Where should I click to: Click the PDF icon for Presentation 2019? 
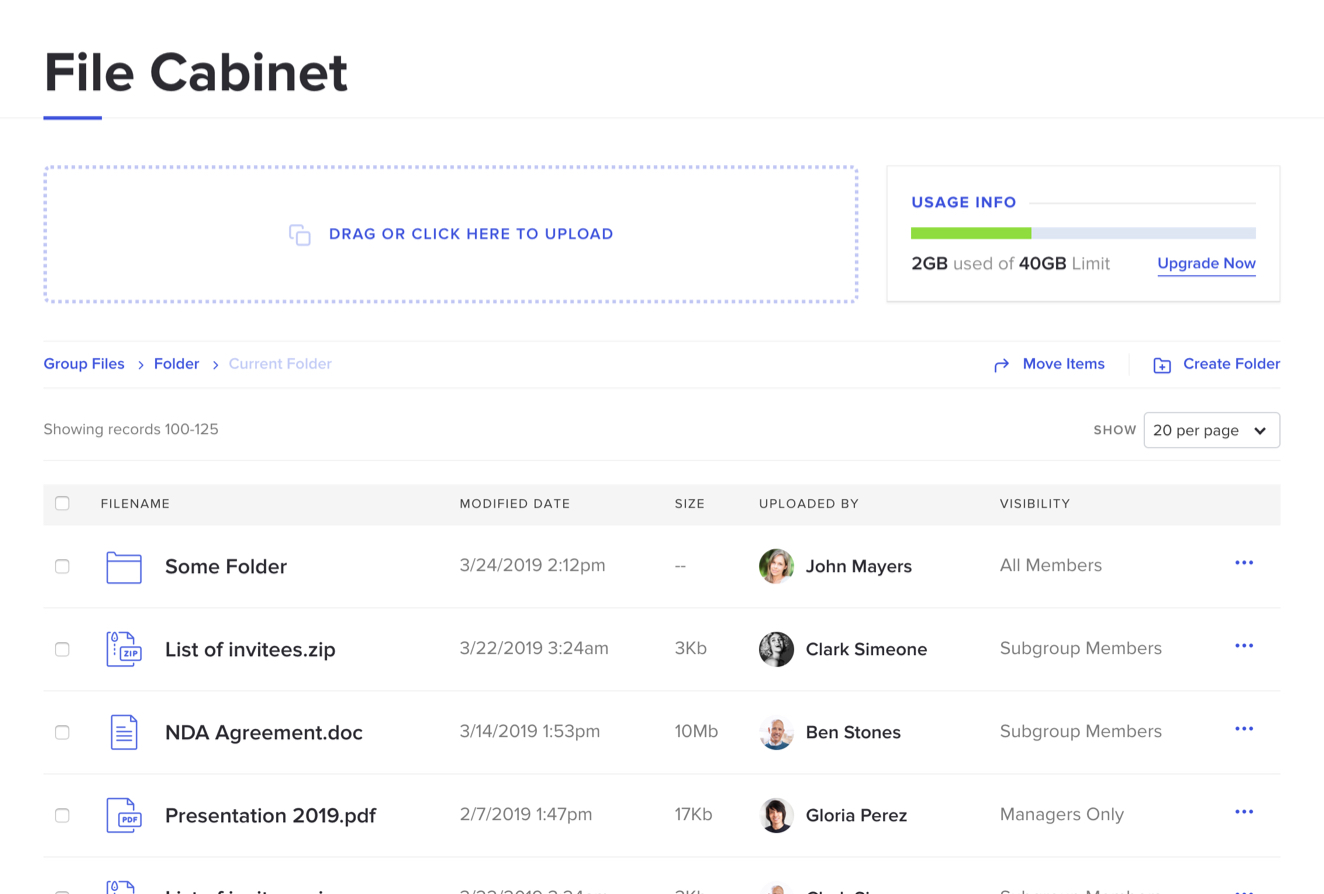pos(124,815)
